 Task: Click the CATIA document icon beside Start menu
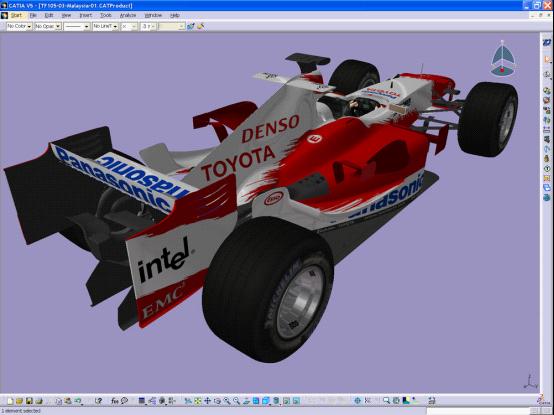(4, 16)
